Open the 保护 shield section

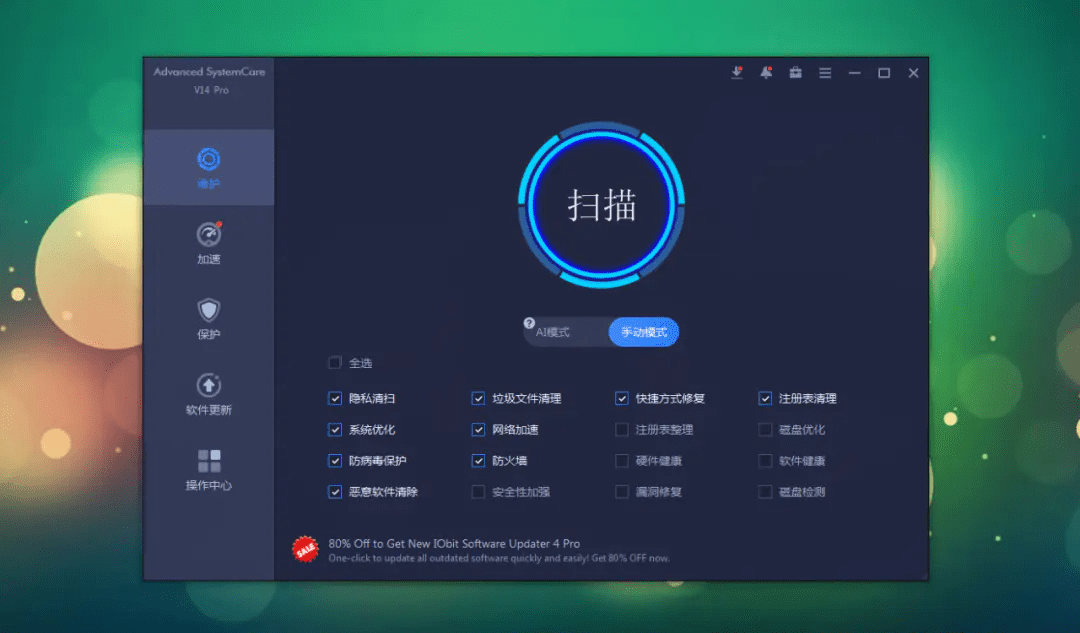click(209, 319)
